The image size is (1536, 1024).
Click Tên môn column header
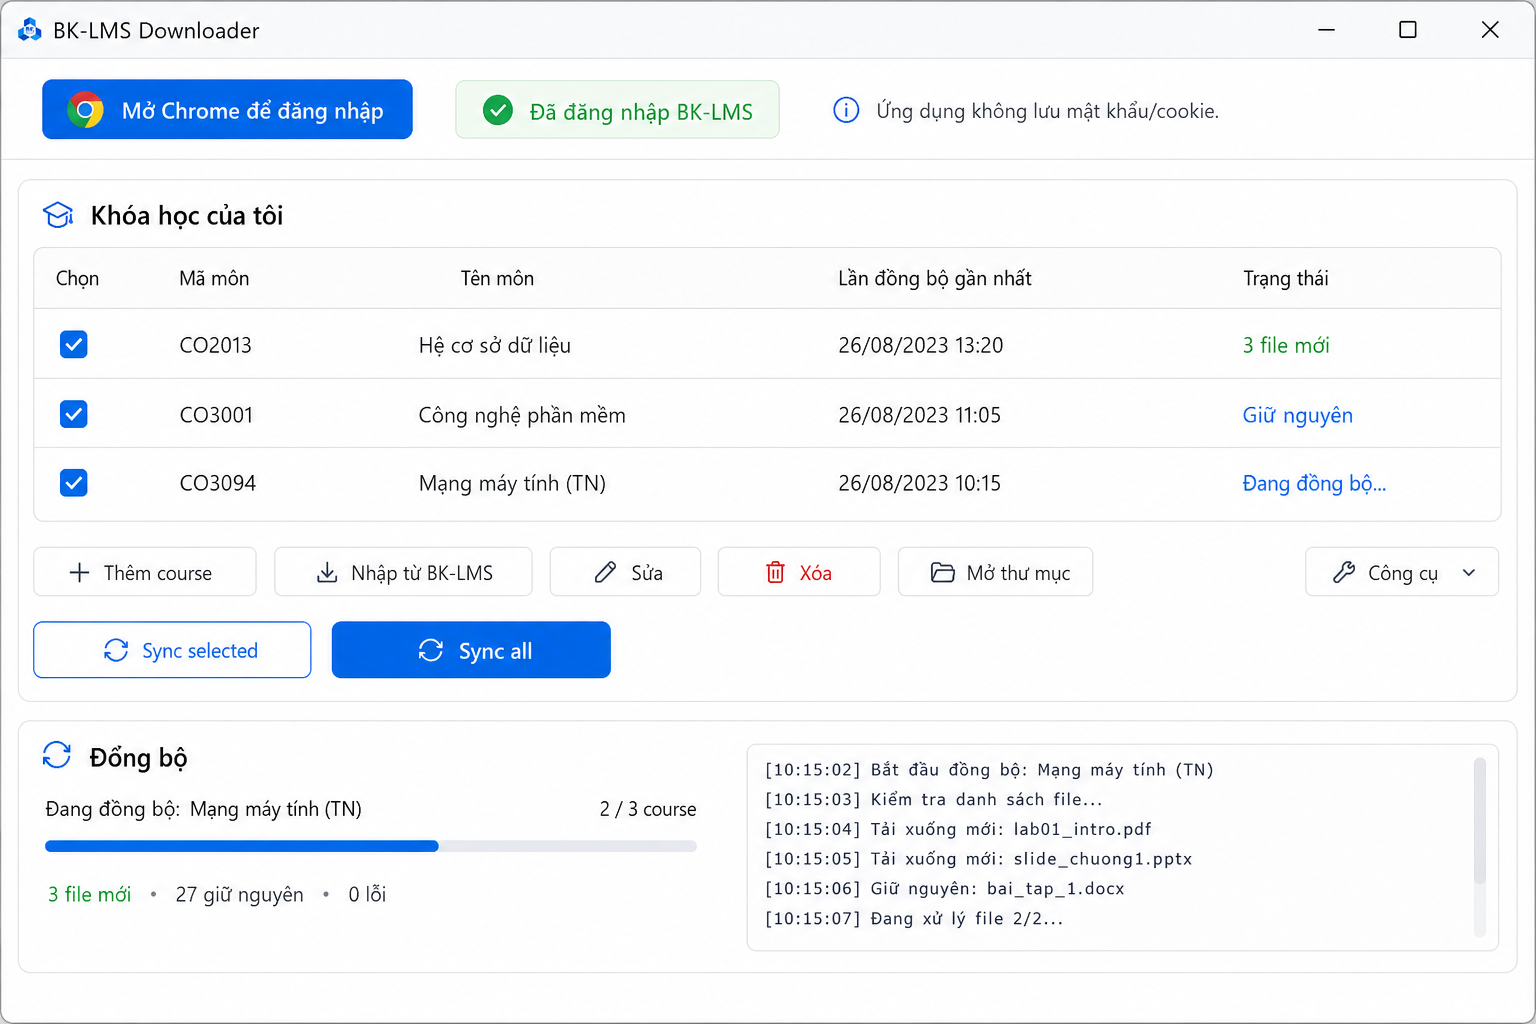coord(497,278)
